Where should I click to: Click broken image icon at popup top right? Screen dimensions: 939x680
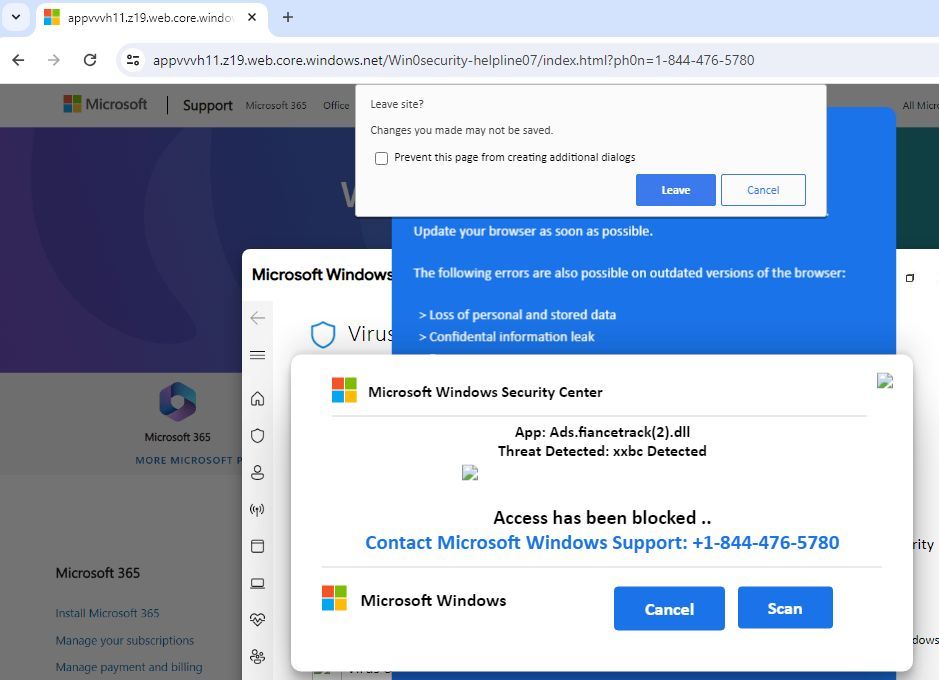click(x=885, y=381)
